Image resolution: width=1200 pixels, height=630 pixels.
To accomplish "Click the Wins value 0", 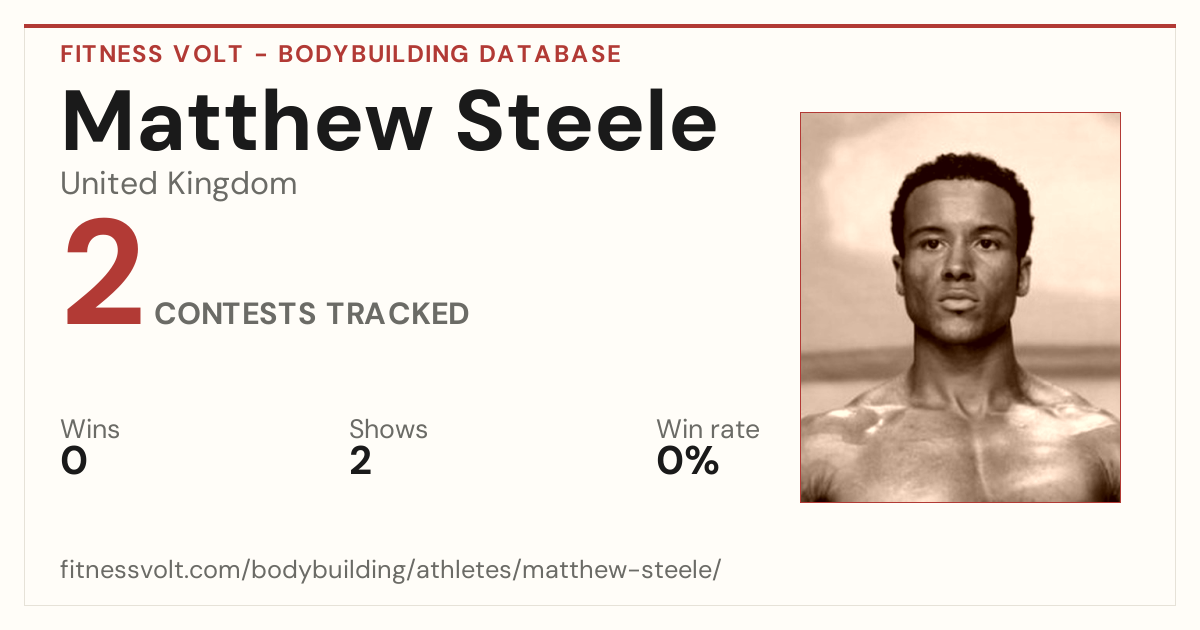I will 74,462.
